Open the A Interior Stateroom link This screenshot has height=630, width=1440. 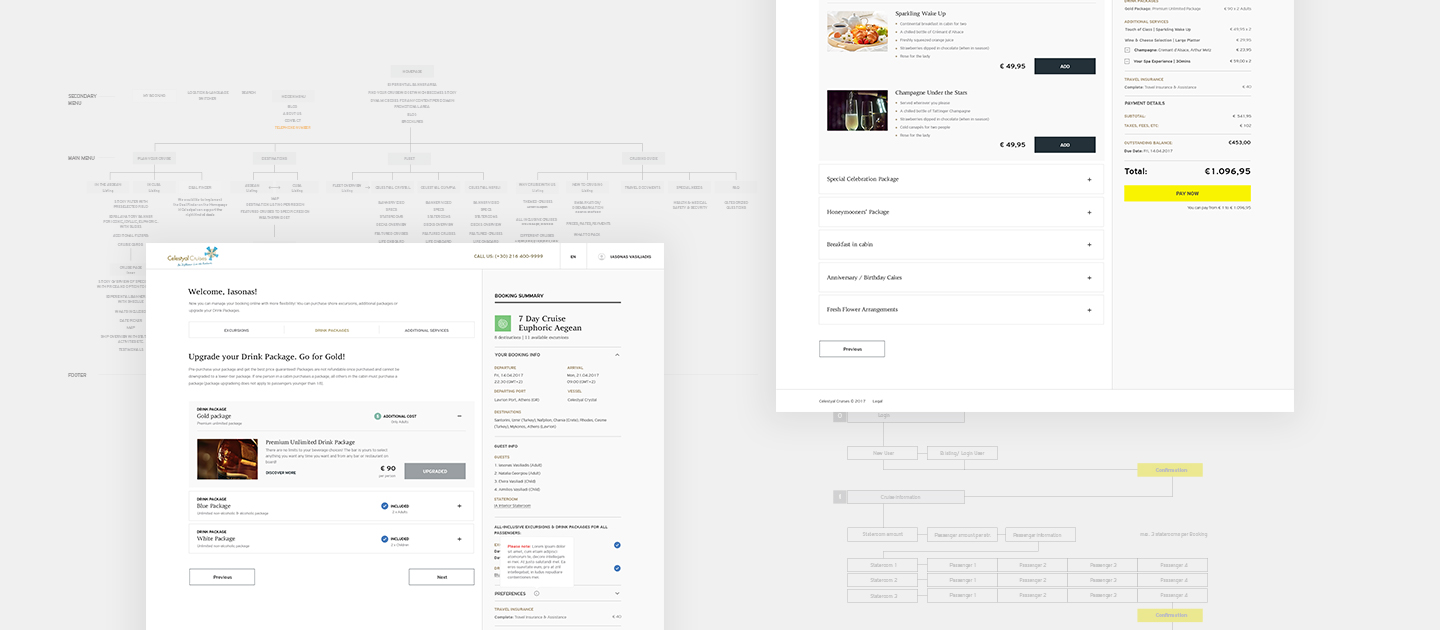click(513, 506)
